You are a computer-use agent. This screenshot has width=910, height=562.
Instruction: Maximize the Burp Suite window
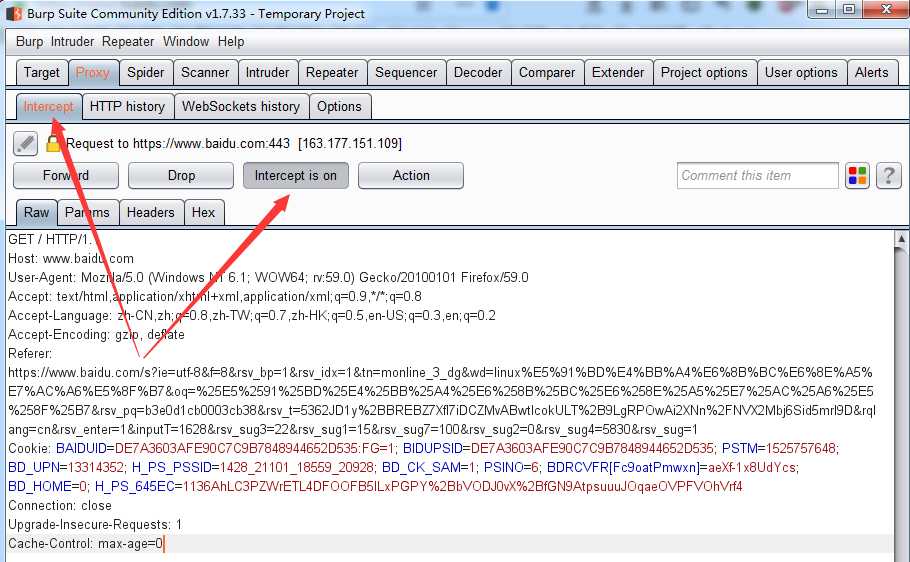click(848, 10)
